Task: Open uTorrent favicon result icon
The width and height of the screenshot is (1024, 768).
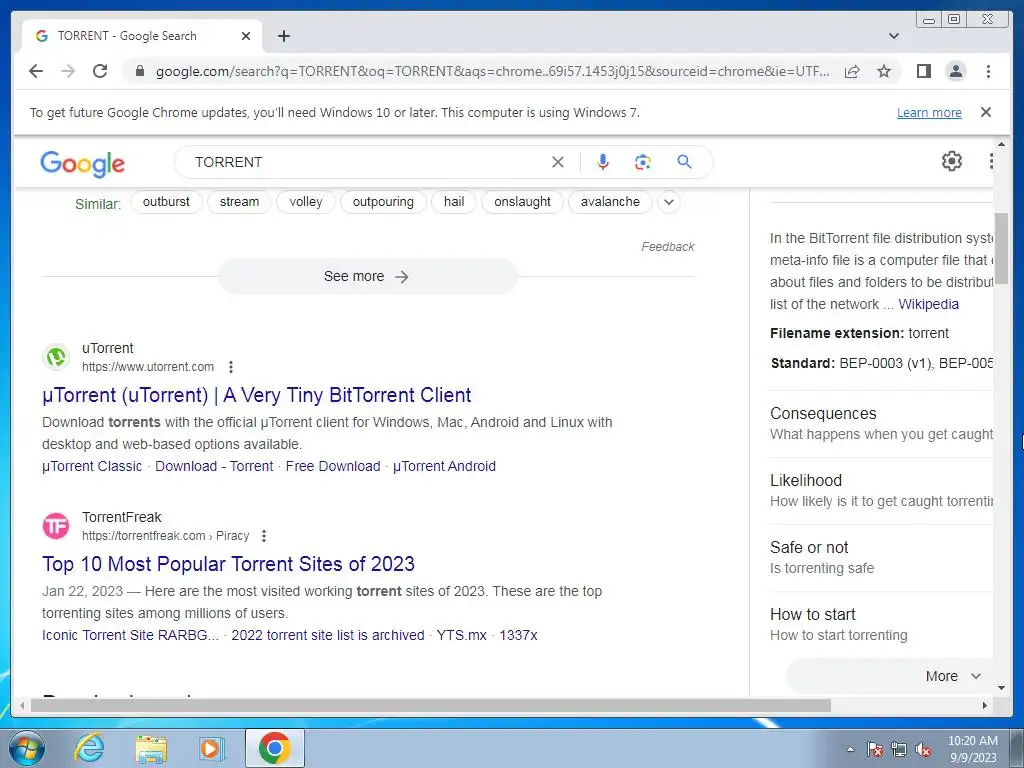Action: pos(56,357)
